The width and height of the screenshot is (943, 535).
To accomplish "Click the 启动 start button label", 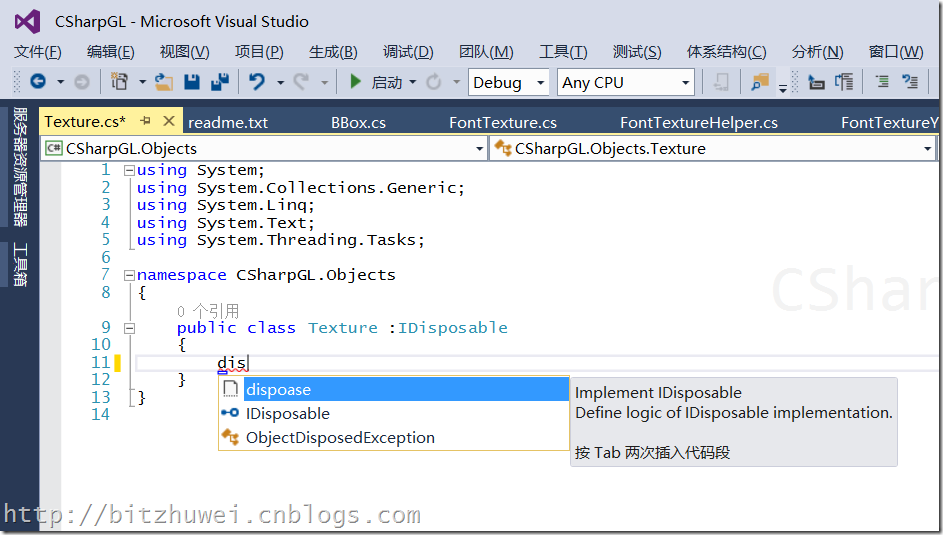I will pos(387,82).
